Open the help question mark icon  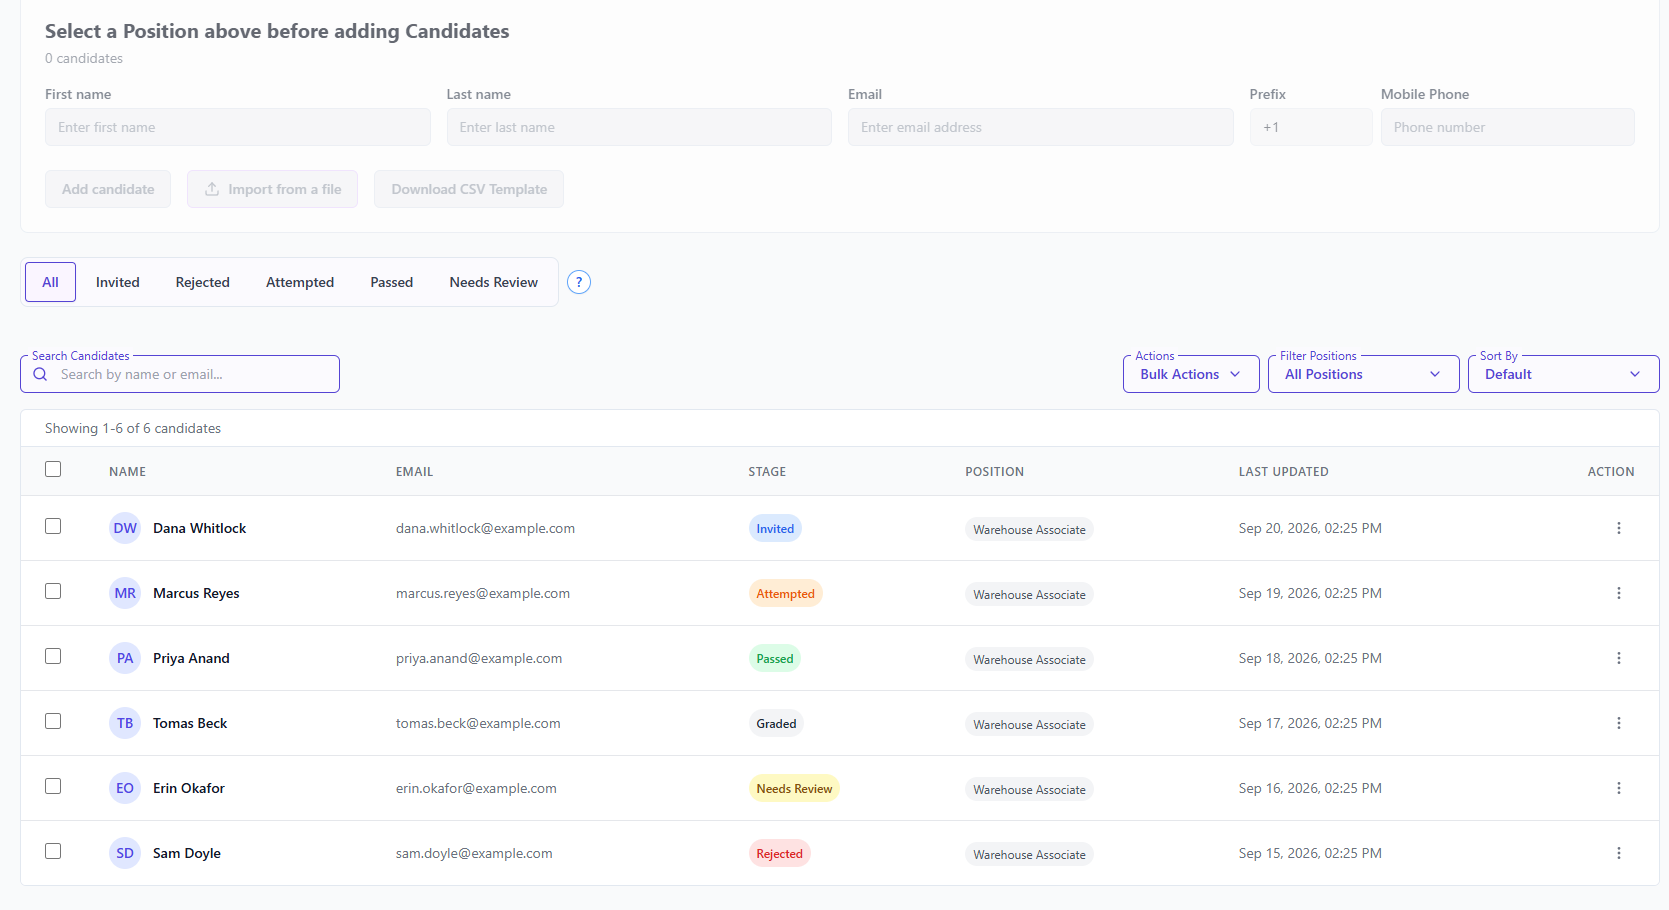pyautogui.click(x=579, y=282)
